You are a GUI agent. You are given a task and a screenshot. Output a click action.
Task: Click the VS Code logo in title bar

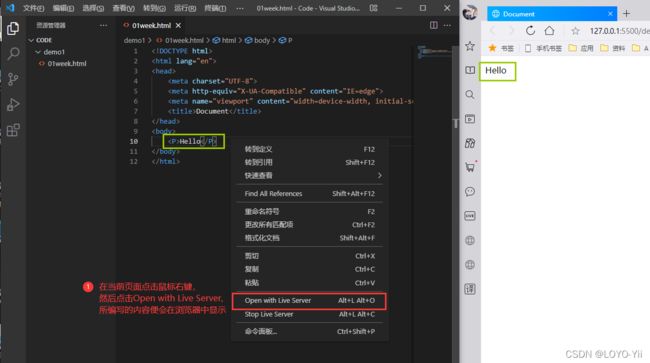pyautogui.click(x=10, y=8)
